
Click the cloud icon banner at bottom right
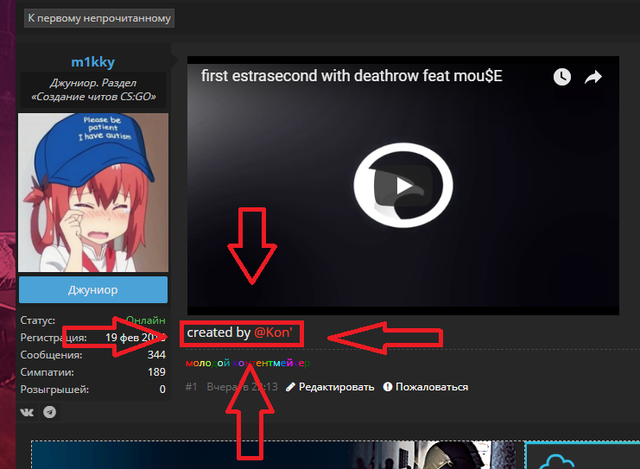(x=582, y=455)
